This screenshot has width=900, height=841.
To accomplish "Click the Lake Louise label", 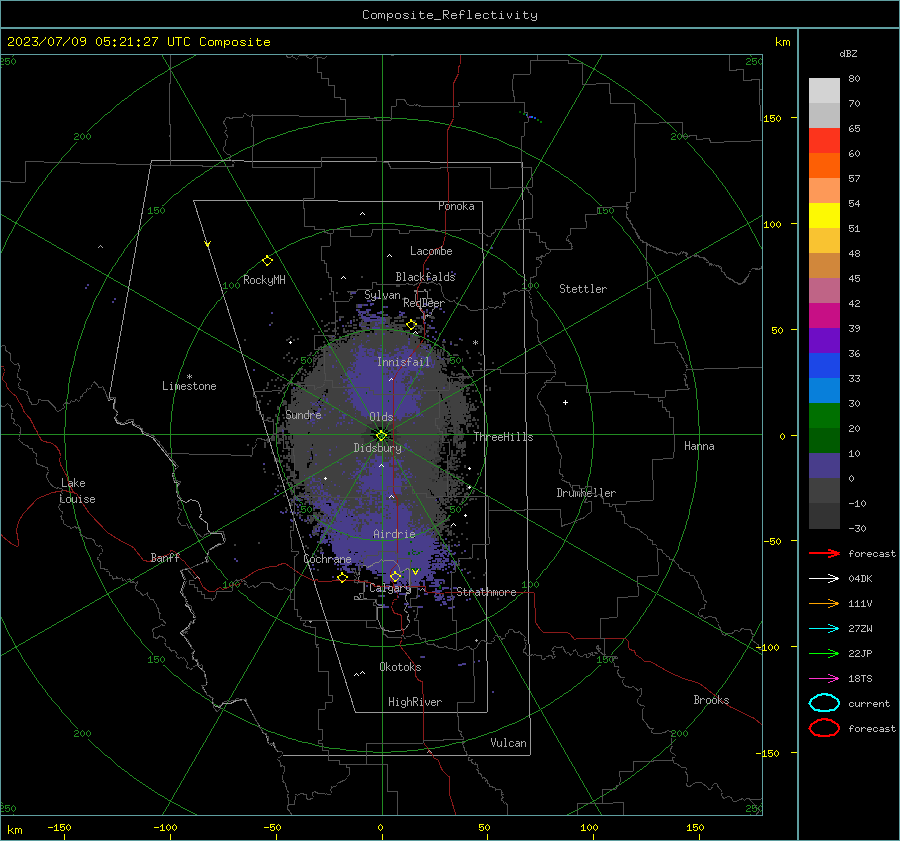I will pos(77,491).
